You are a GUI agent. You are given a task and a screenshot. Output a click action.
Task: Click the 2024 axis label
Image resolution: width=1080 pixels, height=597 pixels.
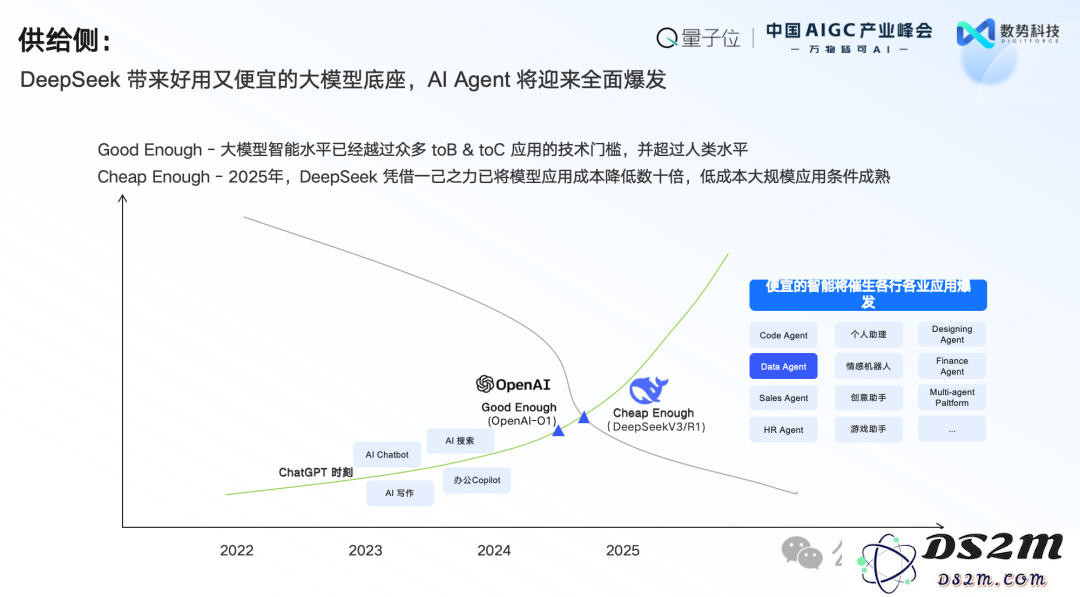point(494,550)
